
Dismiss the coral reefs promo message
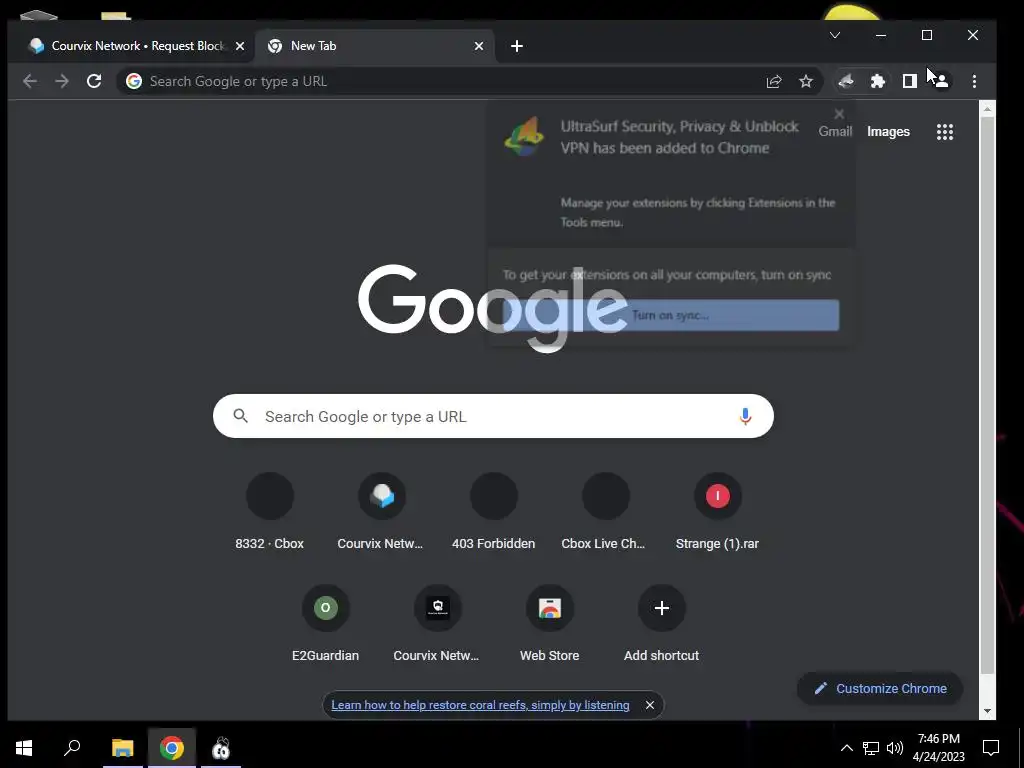click(x=650, y=705)
